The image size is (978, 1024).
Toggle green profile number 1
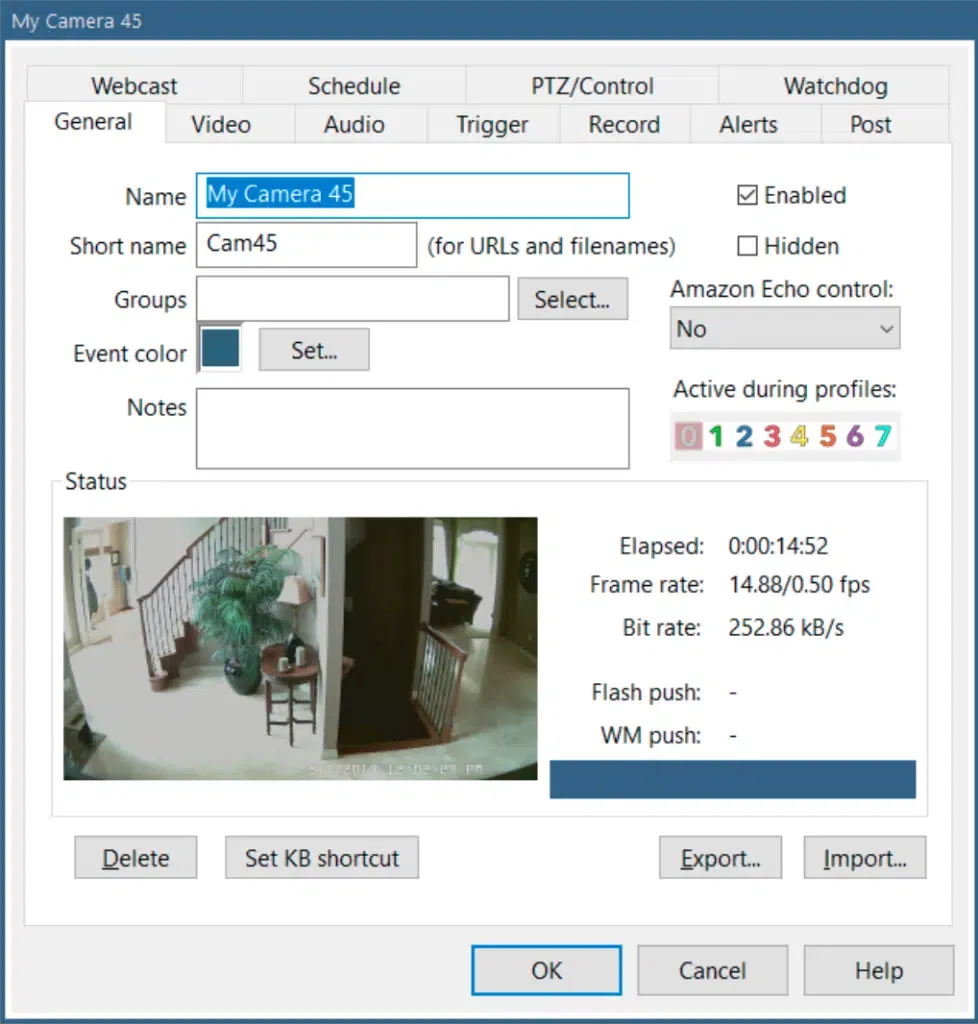(x=716, y=436)
